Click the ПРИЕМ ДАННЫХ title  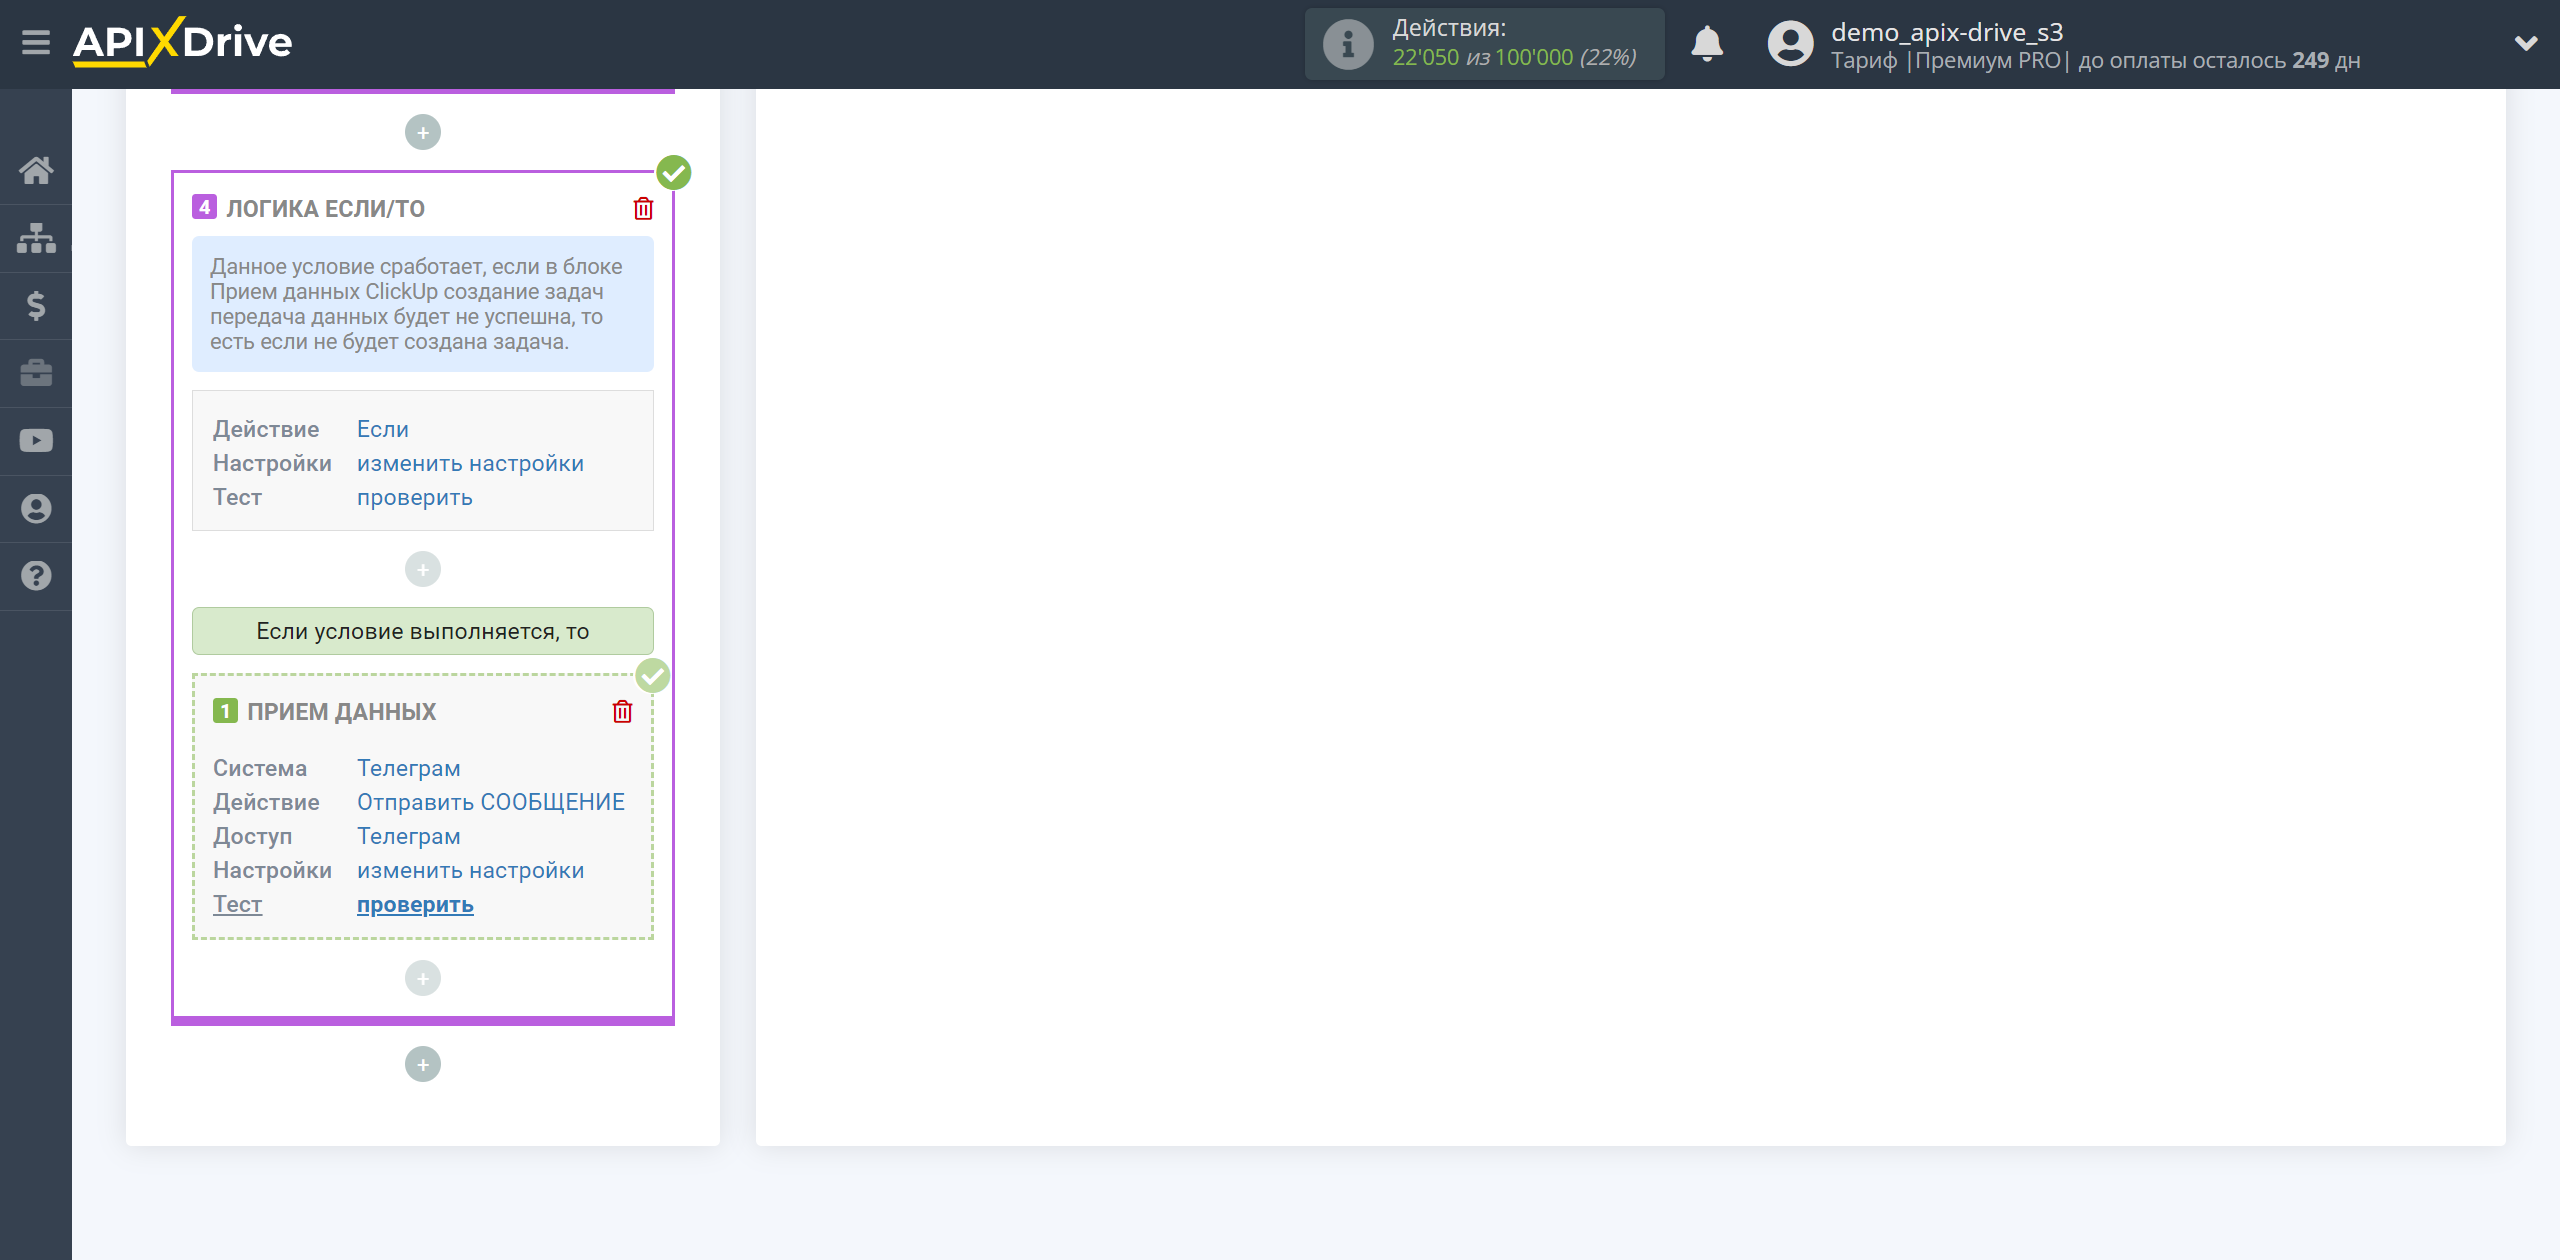342,711
